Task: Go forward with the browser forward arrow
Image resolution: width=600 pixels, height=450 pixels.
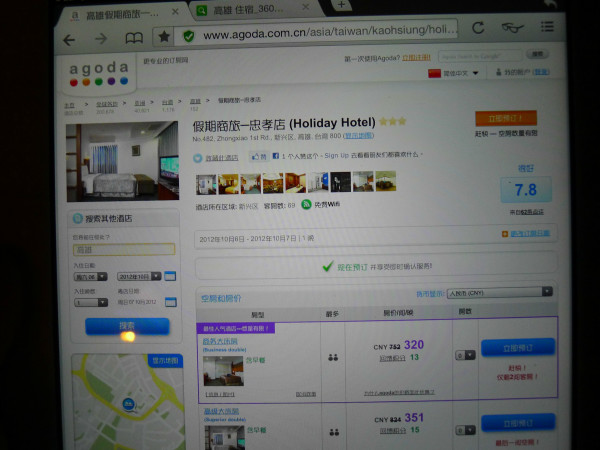Action: 101,38
